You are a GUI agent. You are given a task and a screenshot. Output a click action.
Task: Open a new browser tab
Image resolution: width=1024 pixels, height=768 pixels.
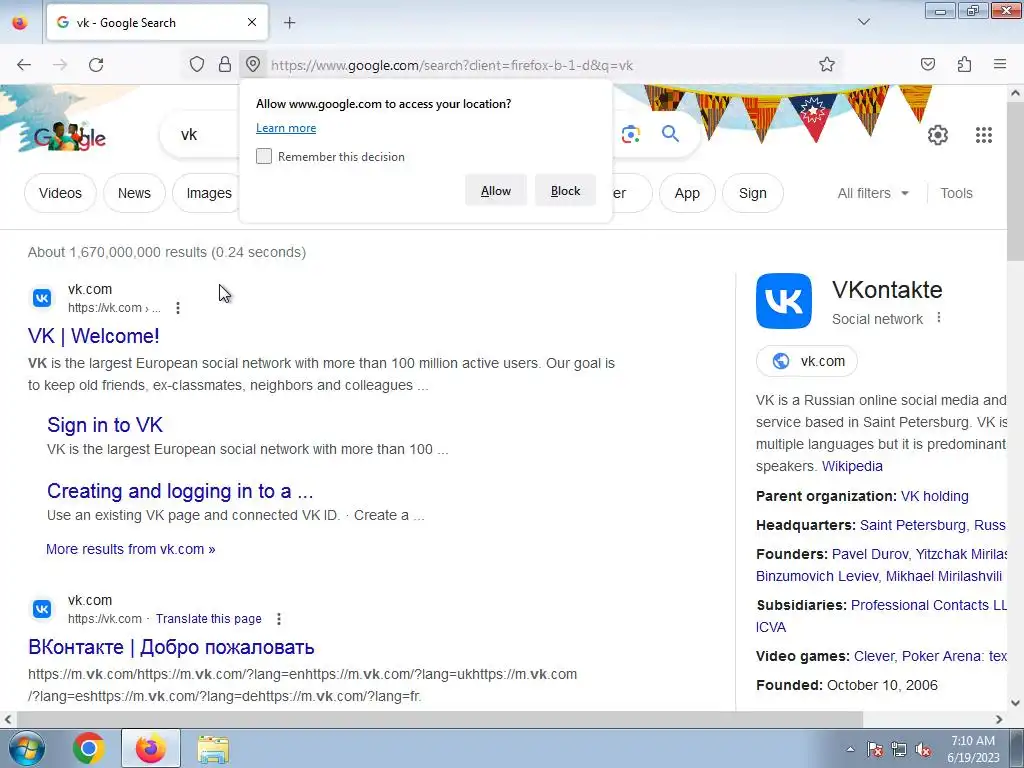(289, 23)
